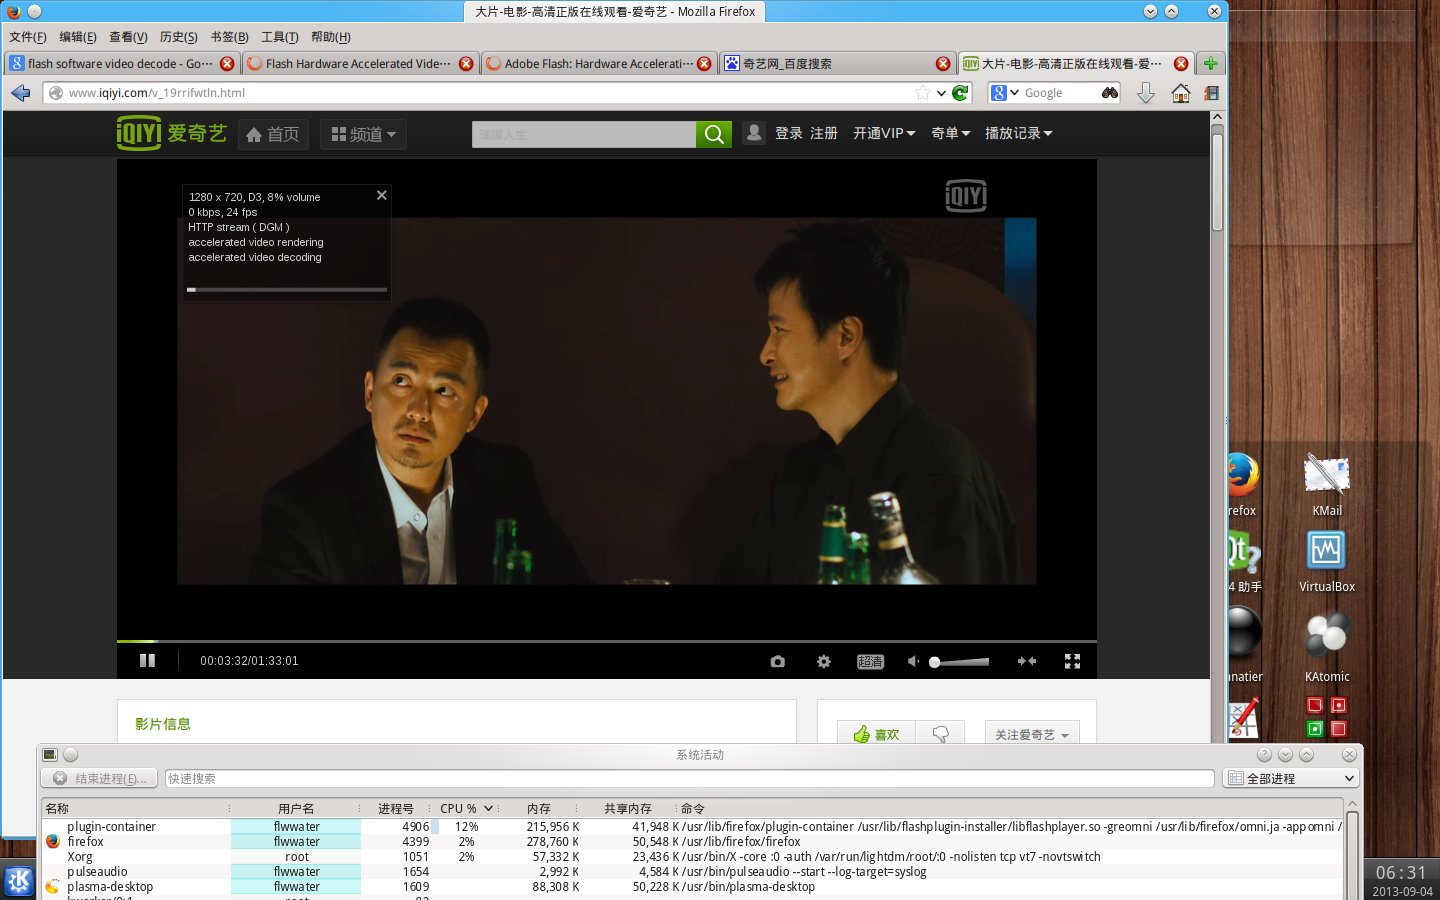The width and height of the screenshot is (1440, 900).
Task: Click the iQIYI logo in the site header
Action: (x=172, y=133)
